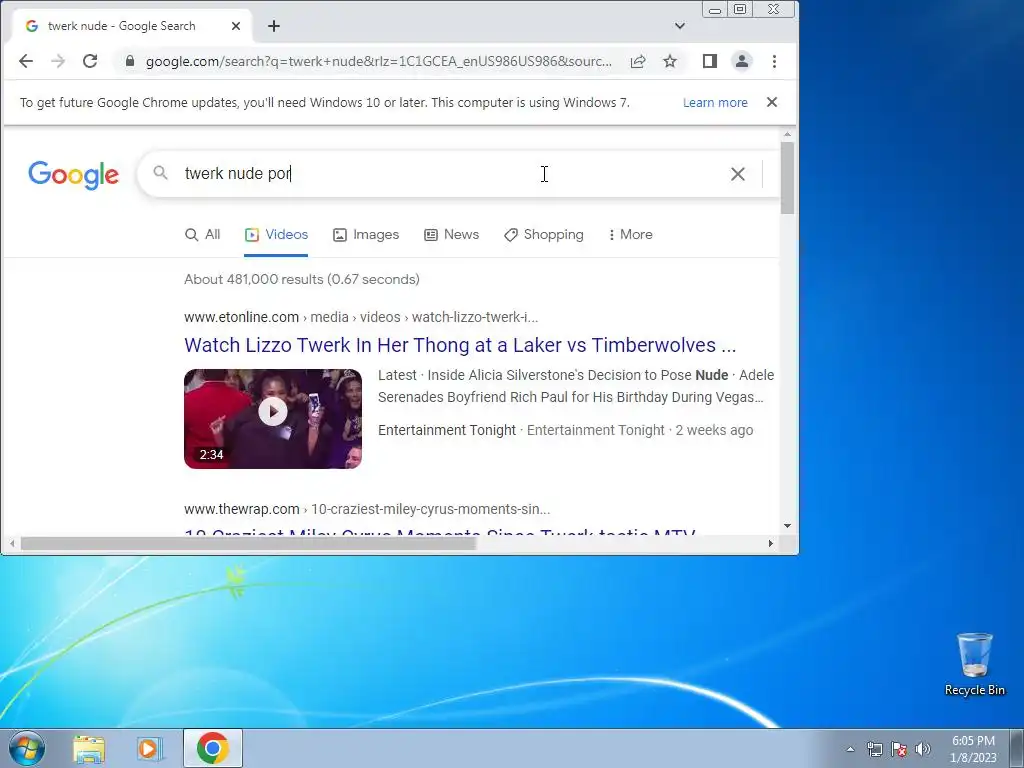
Task: Switch to the Images tab
Action: point(366,234)
